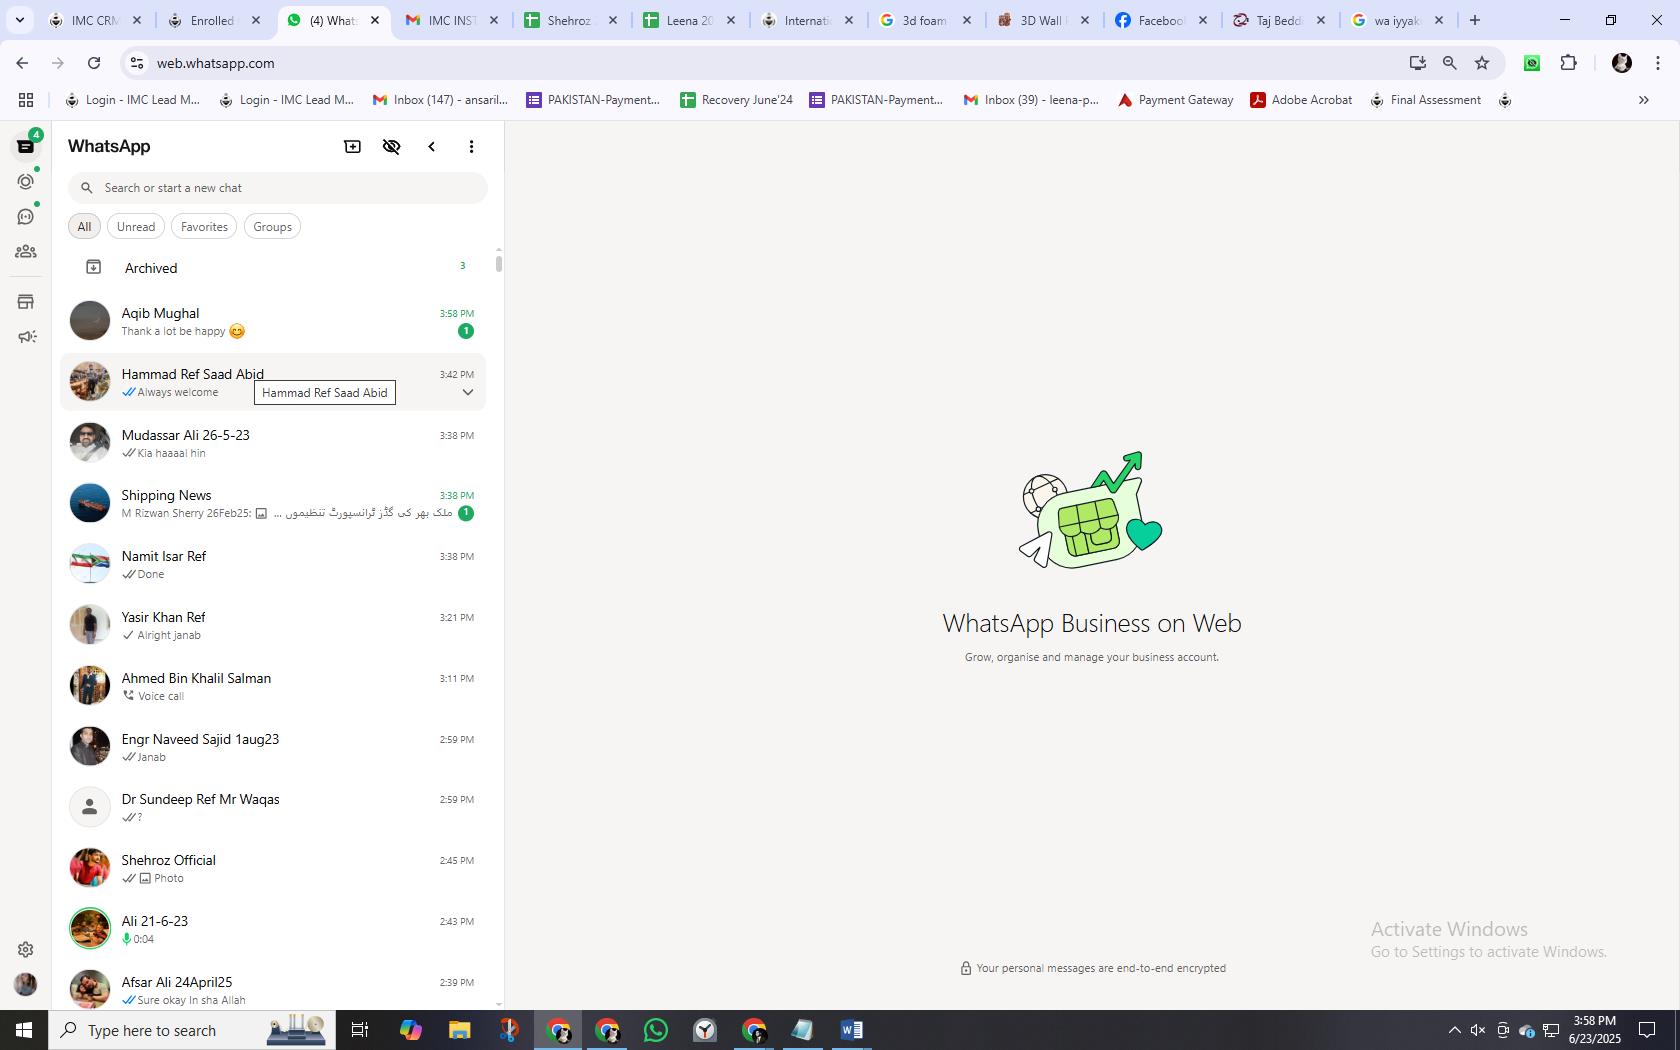Switch to the IMC INST Gmail tab
The height and width of the screenshot is (1050, 1680).
452,20
